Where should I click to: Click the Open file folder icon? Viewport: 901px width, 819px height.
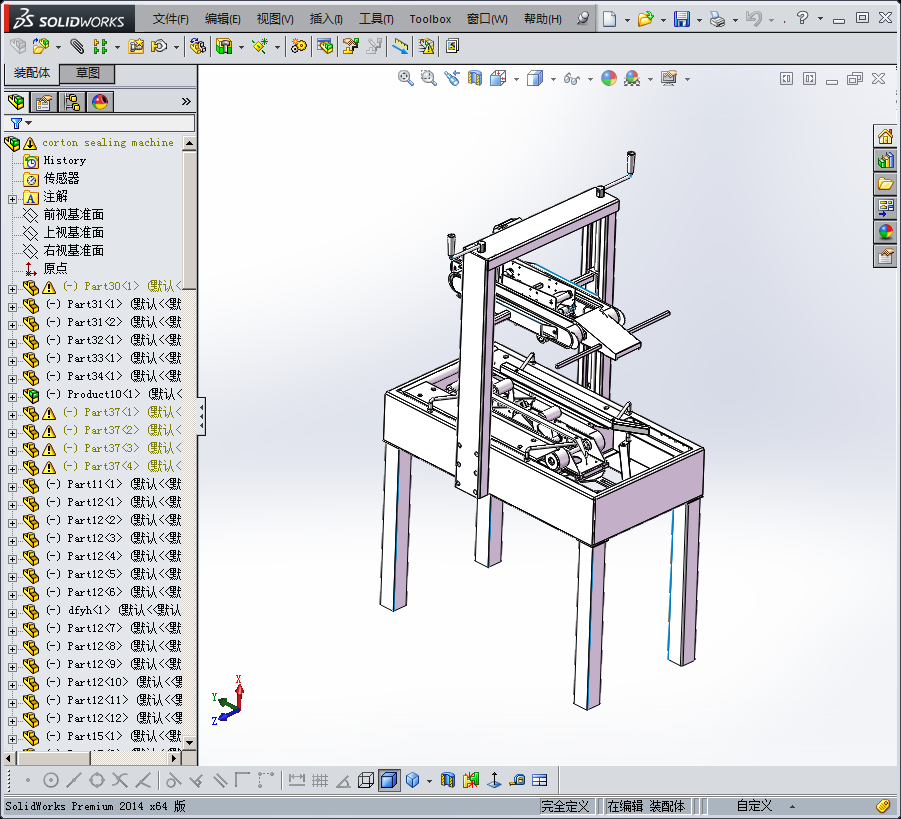tap(646, 19)
